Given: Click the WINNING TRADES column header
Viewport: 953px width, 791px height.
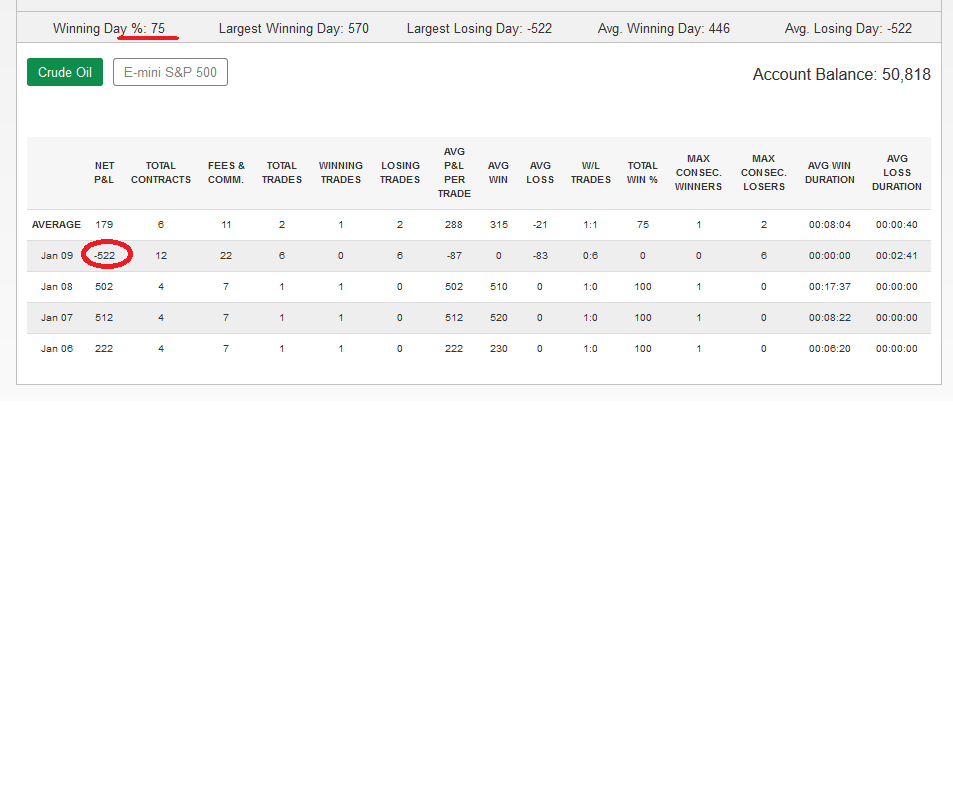Looking at the screenshot, I should (x=340, y=173).
